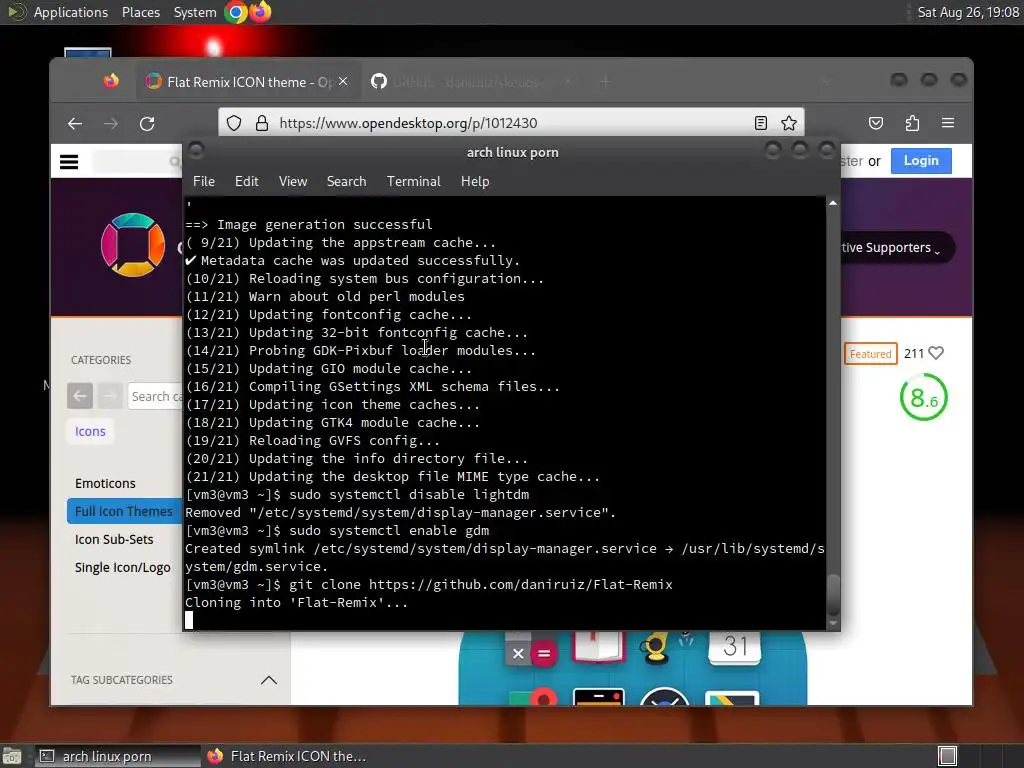Open the Terminal menu in terminal window

pyautogui.click(x=413, y=182)
